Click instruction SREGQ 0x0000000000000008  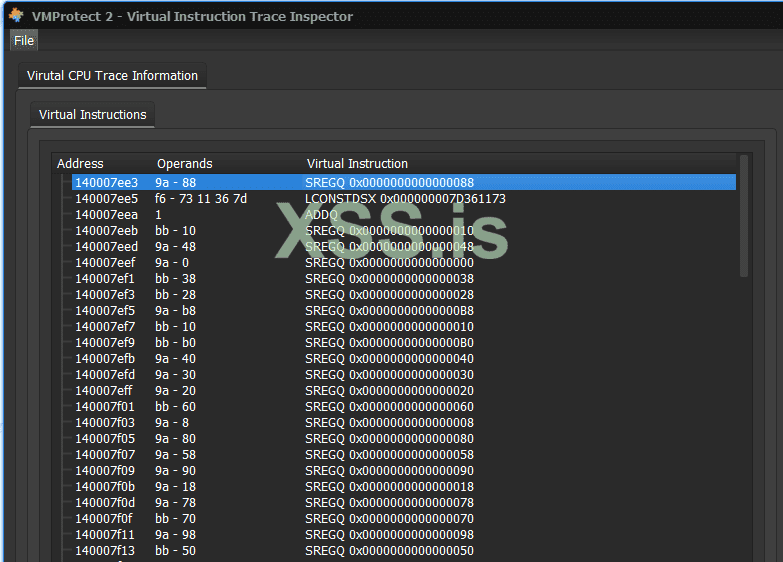pyautogui.click(x=390, y=422)
